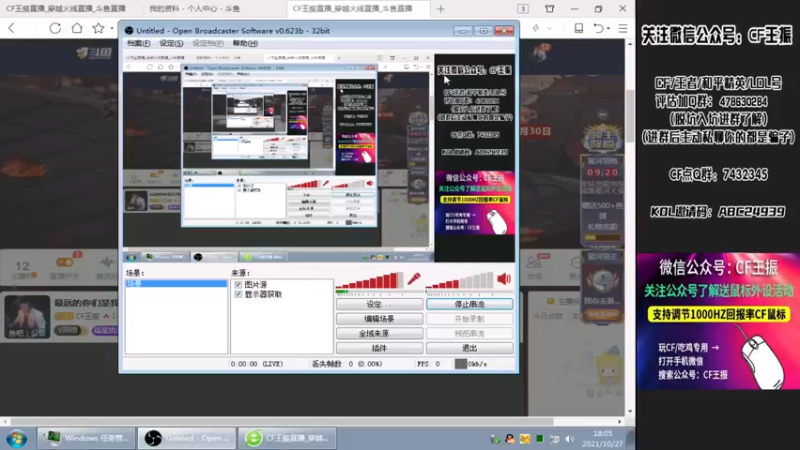This screenshot has width=800, height=450.
Task: Click the 全域来源... button
Action: [x=379, y=334]
